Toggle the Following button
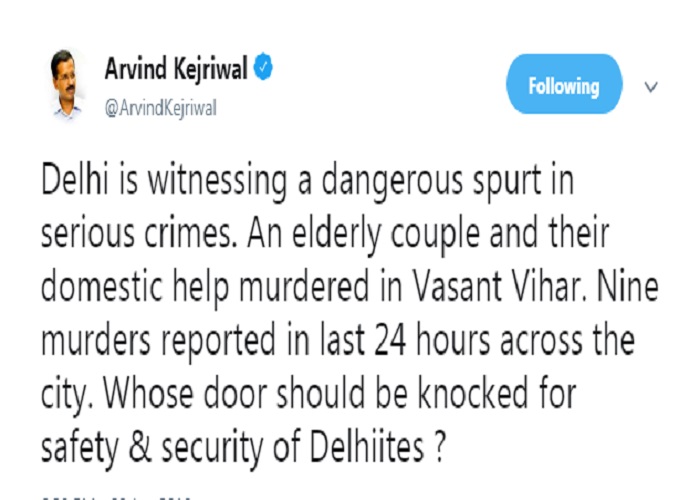 [564, 84]
